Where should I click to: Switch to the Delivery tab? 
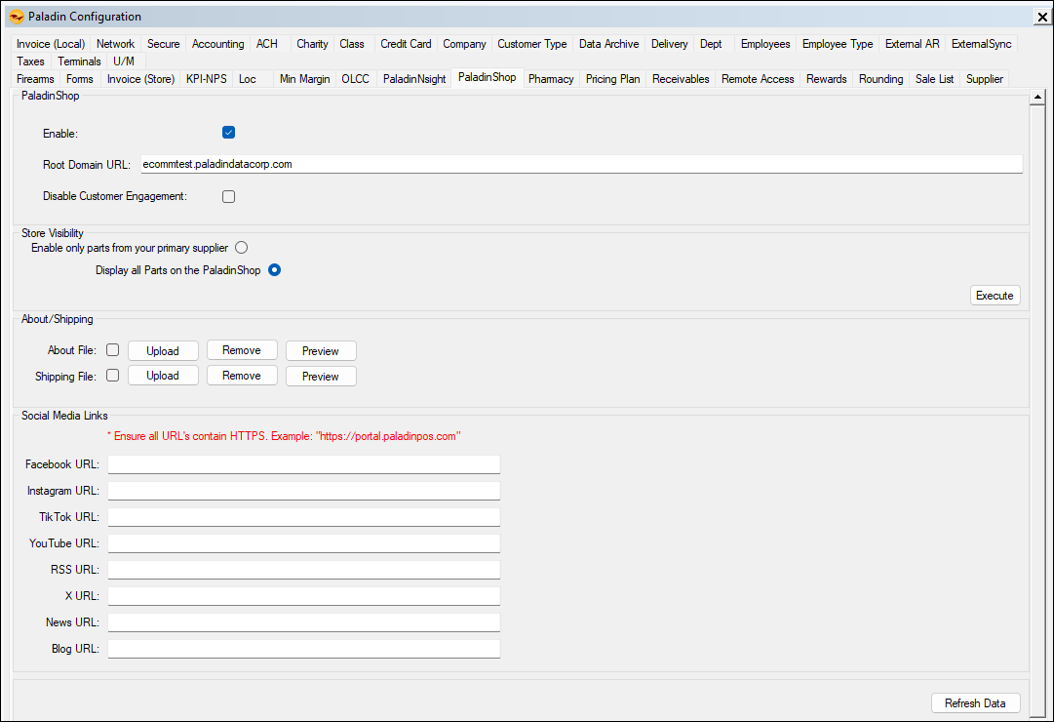tap(670, 44)
